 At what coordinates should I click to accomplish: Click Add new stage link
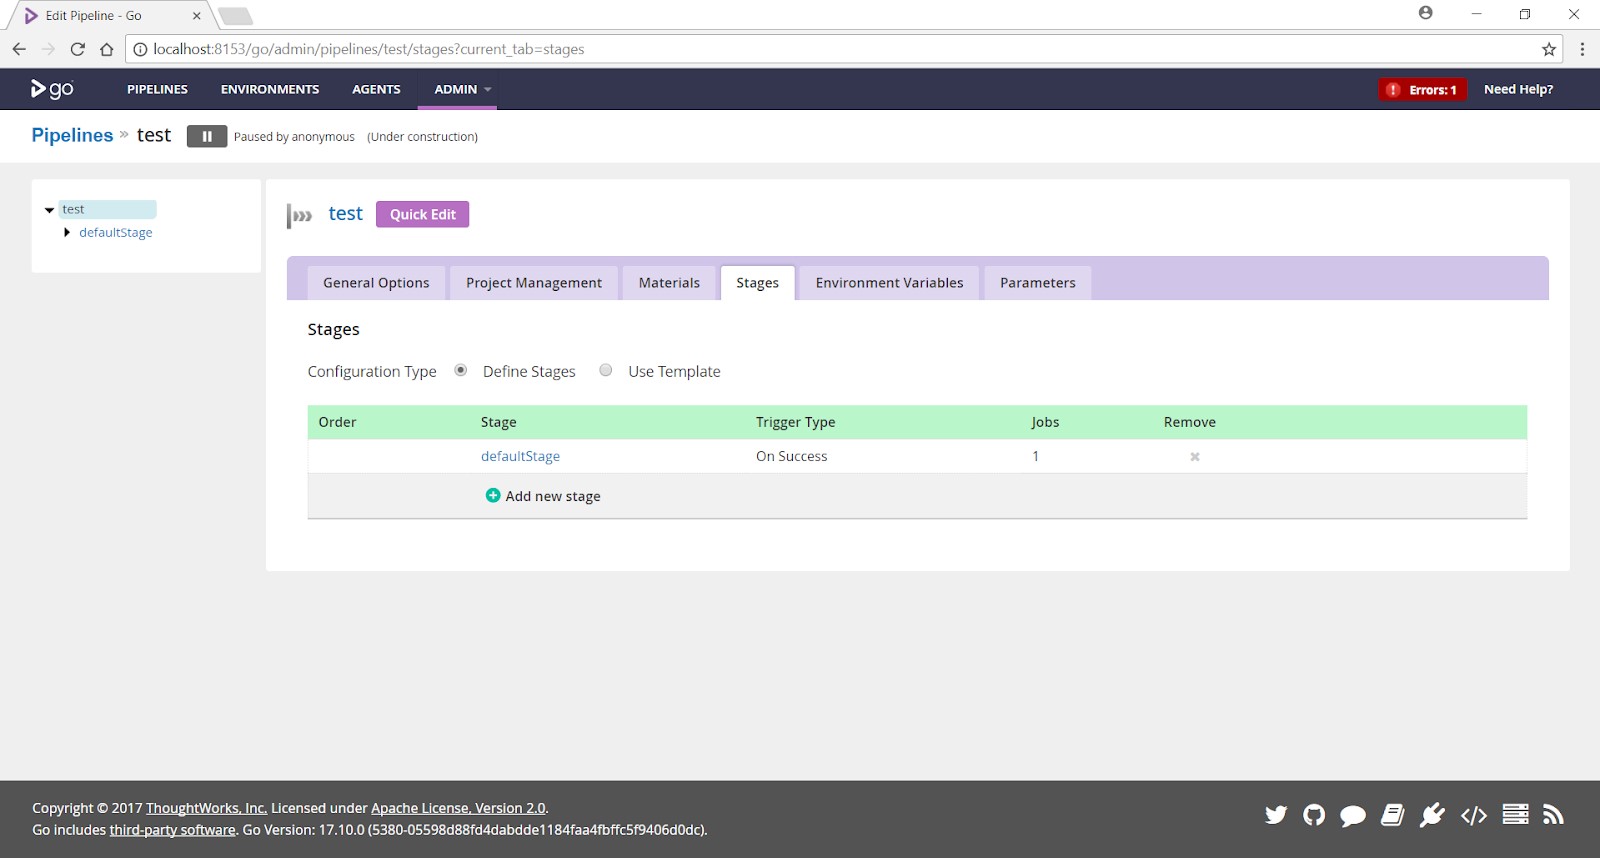(x=552, y=496)
